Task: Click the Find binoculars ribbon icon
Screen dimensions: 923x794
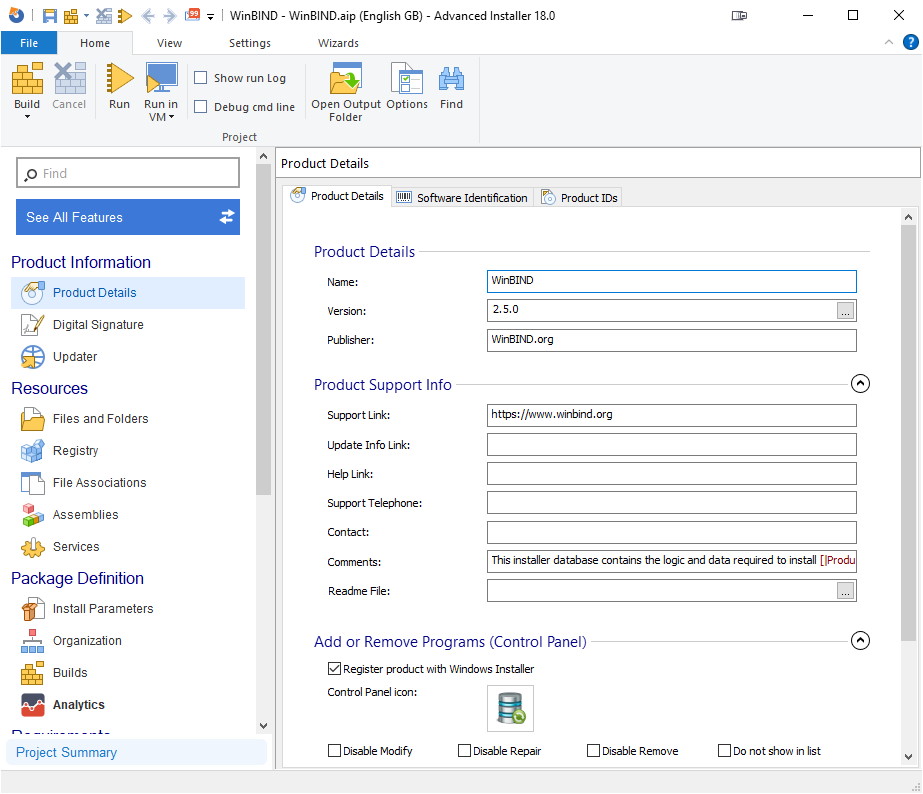Action: pos(451,78)
